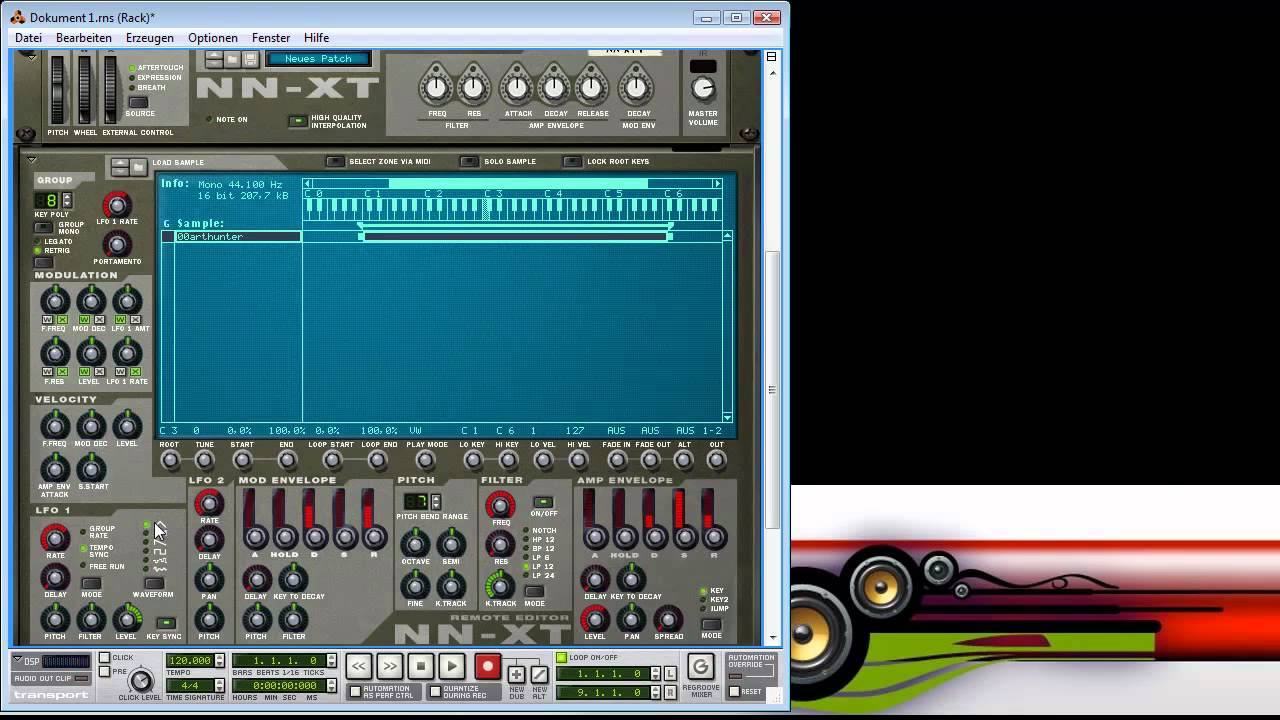Fast forward with the transport forward button
Image resolution: width=1280 pixels, height=720 pixels.
390,666
